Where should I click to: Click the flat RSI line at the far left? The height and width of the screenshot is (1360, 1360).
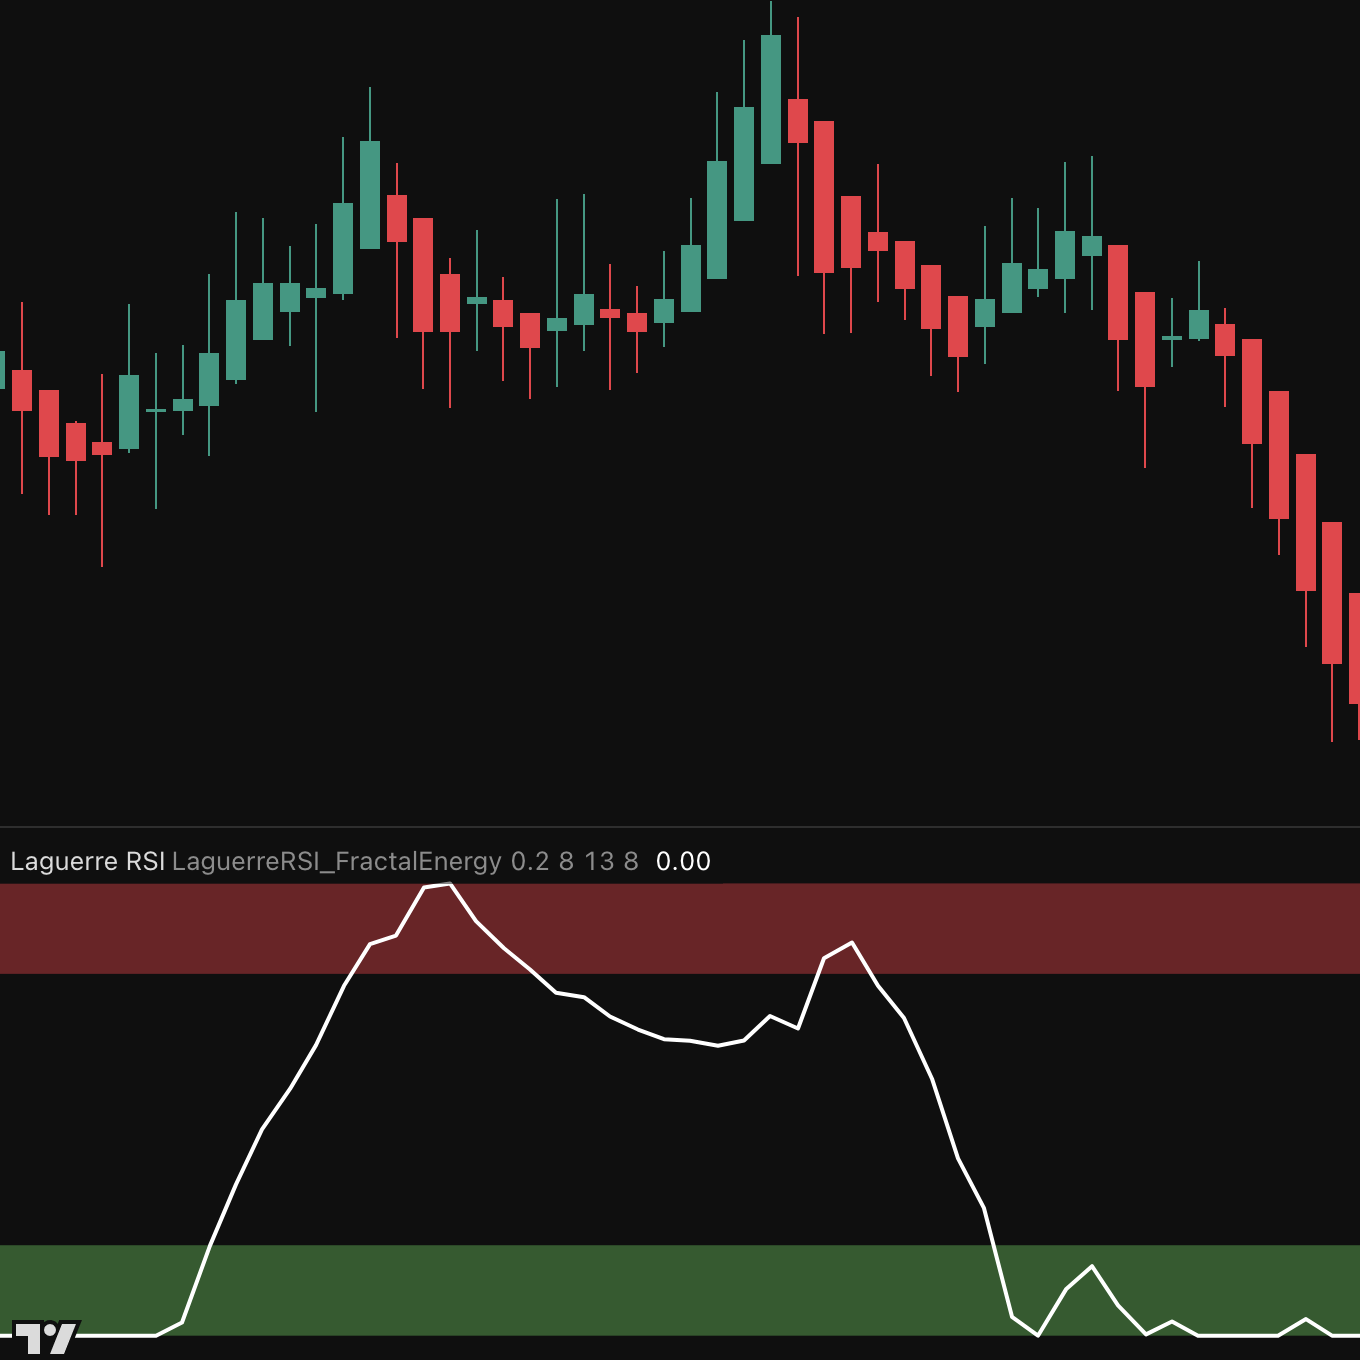[x=110, y=1335]
